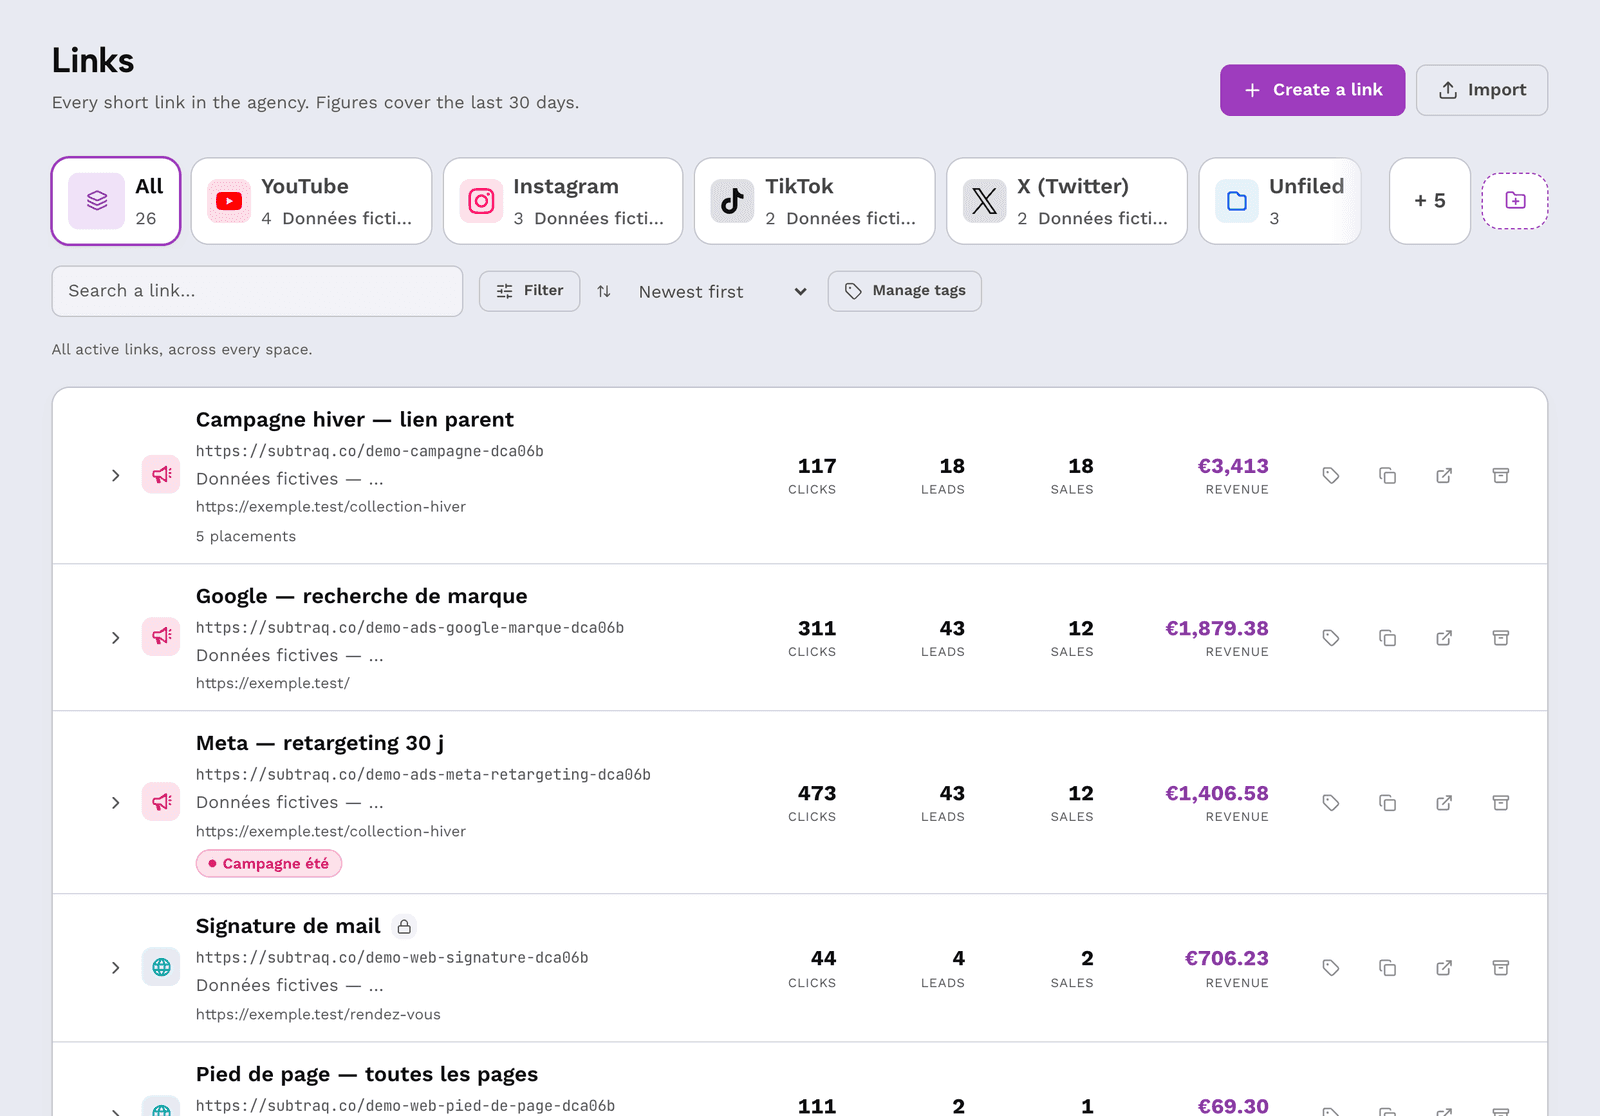
Task: Copy the Meta retargeting 30 j link
Action: click(1387, 803)
